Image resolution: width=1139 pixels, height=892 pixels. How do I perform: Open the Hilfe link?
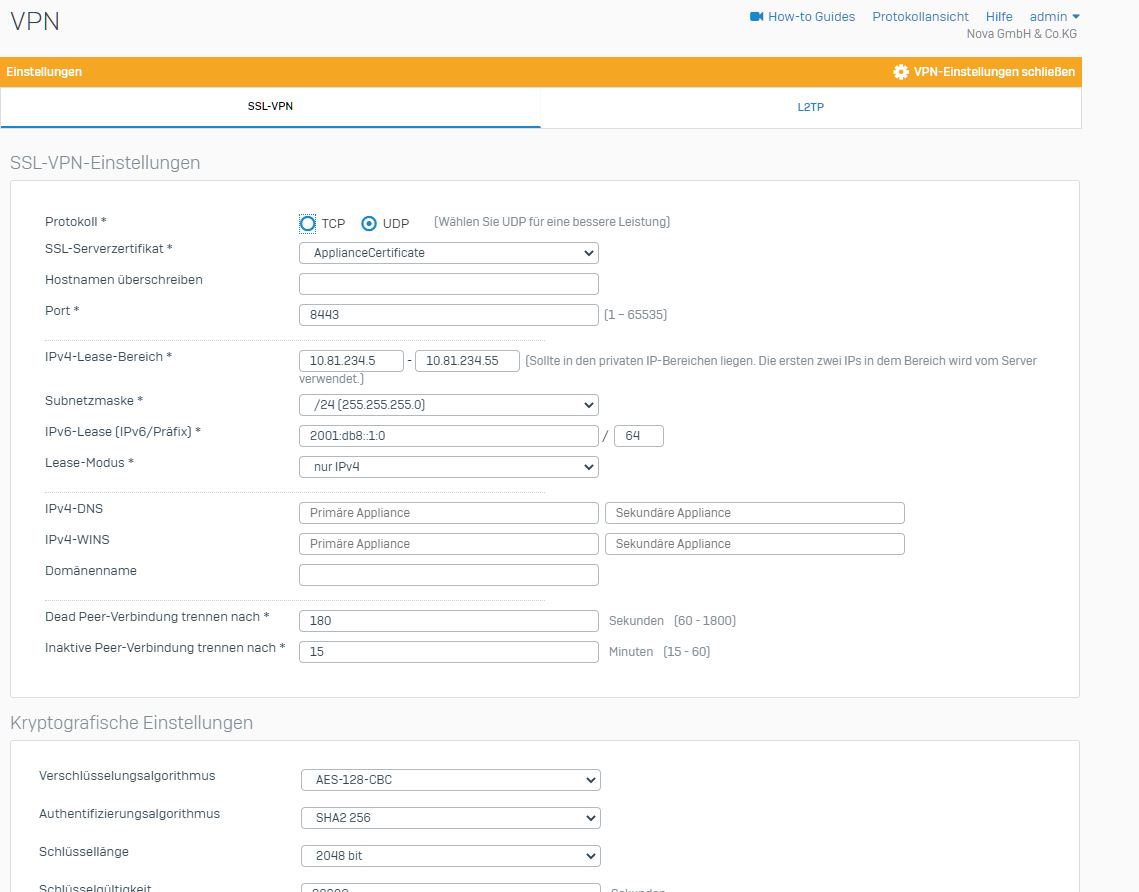999,16
